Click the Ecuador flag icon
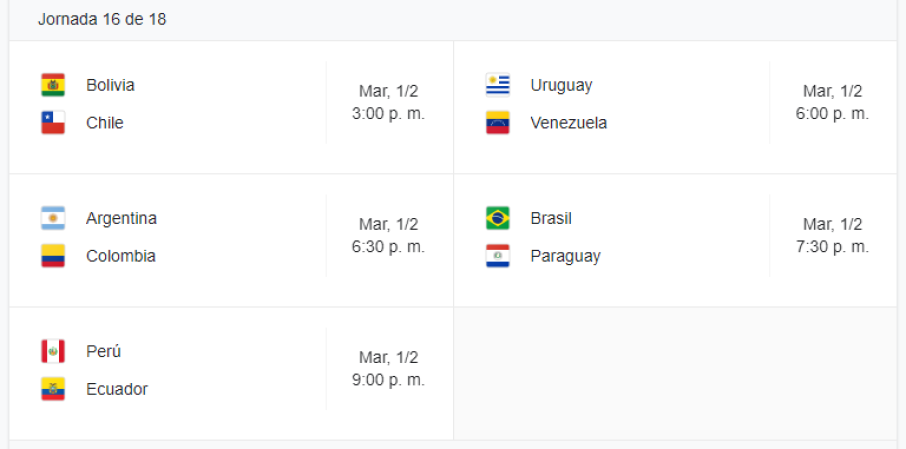Viewport: 906px width, 449px height. [x=53, y=389]
